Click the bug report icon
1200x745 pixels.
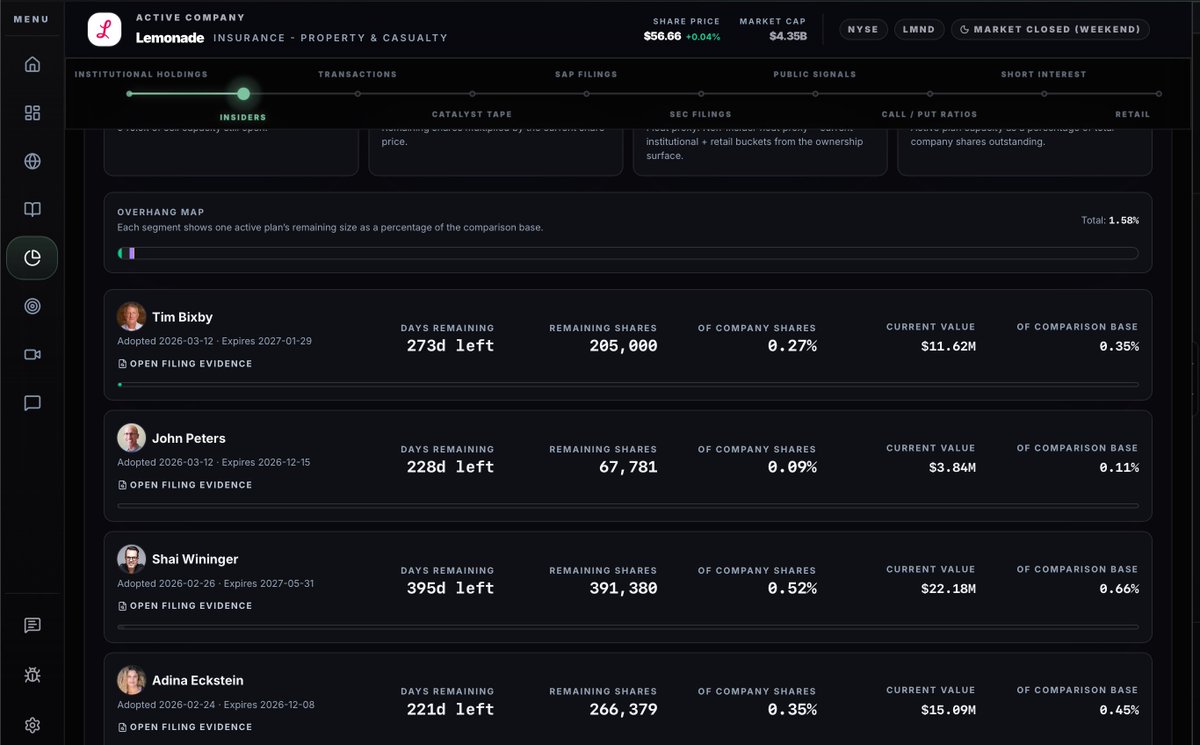pos(32,675)
